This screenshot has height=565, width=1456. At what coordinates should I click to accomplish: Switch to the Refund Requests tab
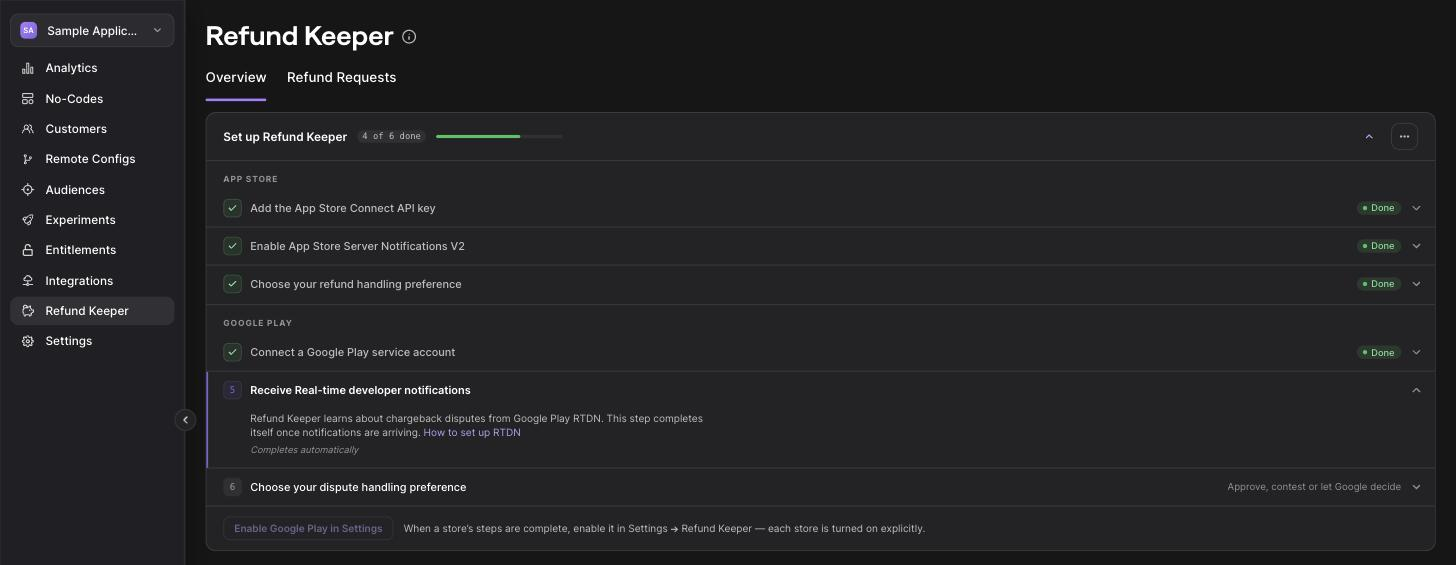341,77
